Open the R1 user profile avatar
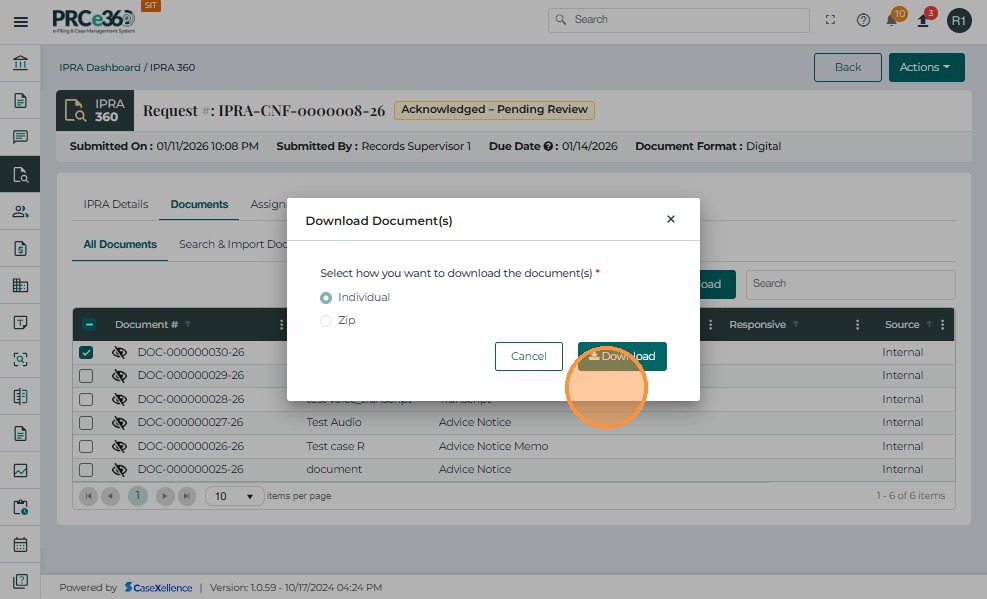Image resolution: width=987 pixels, height=599 pixels. 959,21
